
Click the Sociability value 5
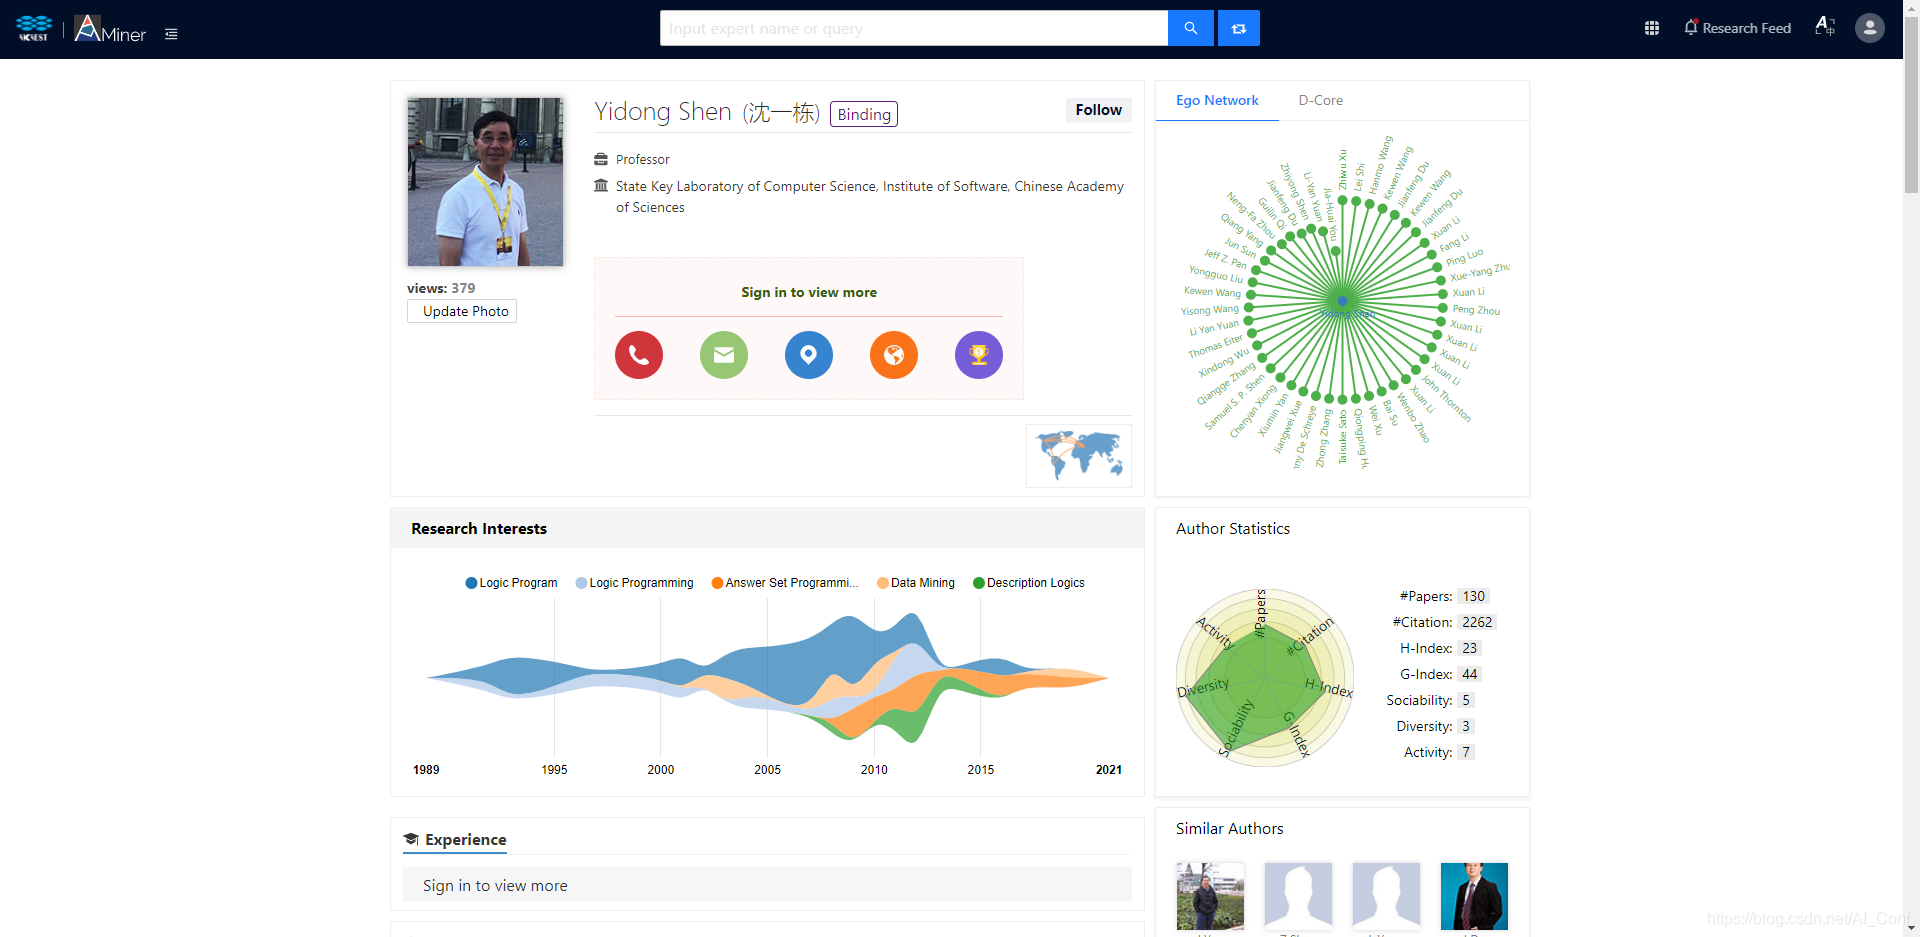[1466, 700]
